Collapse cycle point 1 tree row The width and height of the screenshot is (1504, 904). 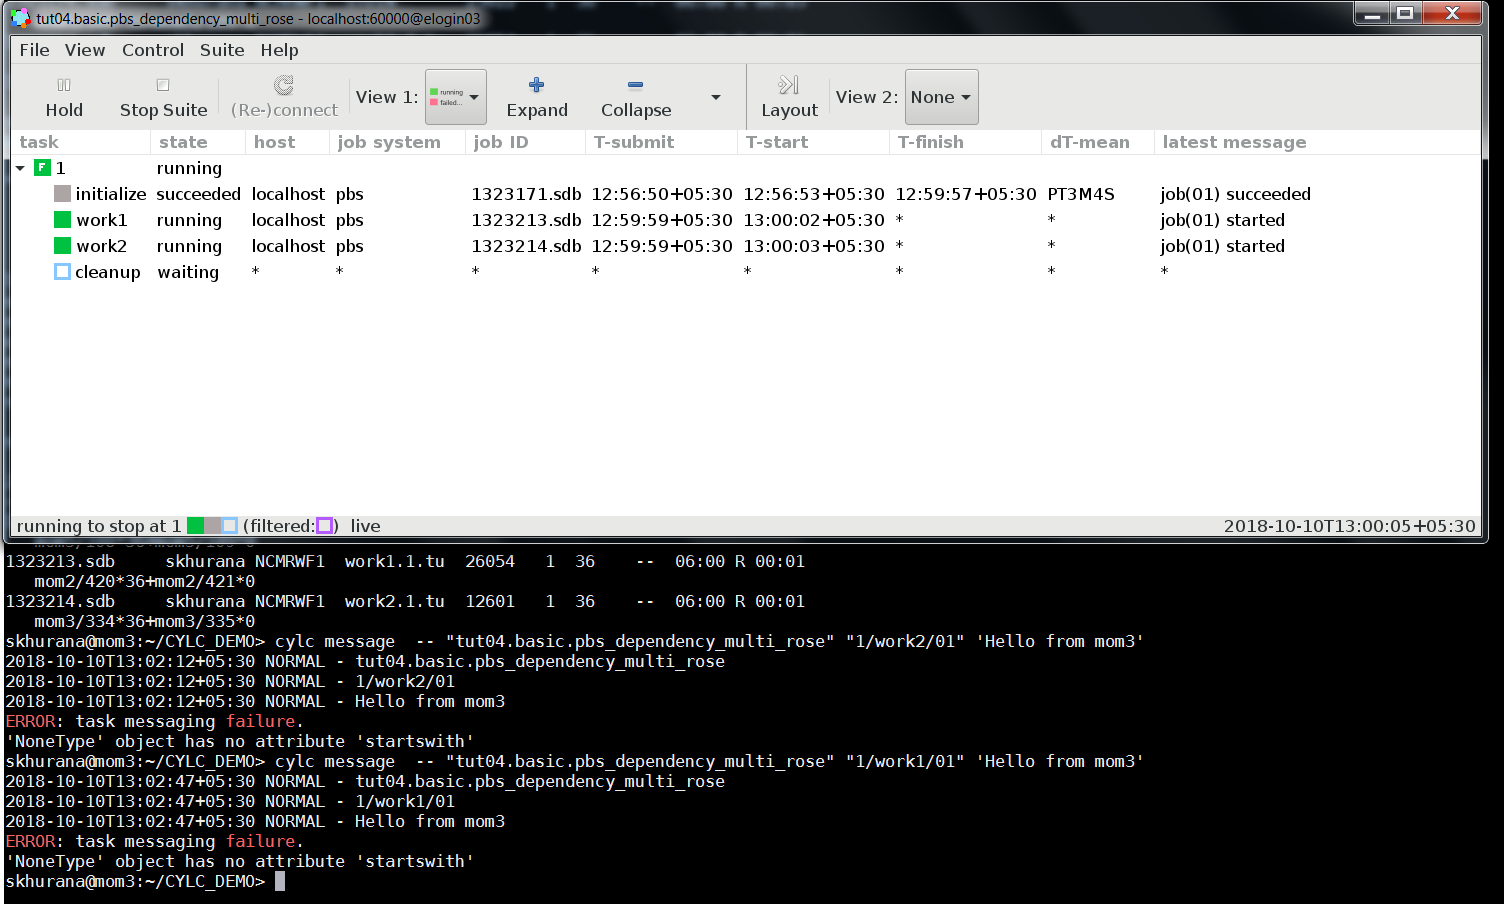click(x=20, y=168)
